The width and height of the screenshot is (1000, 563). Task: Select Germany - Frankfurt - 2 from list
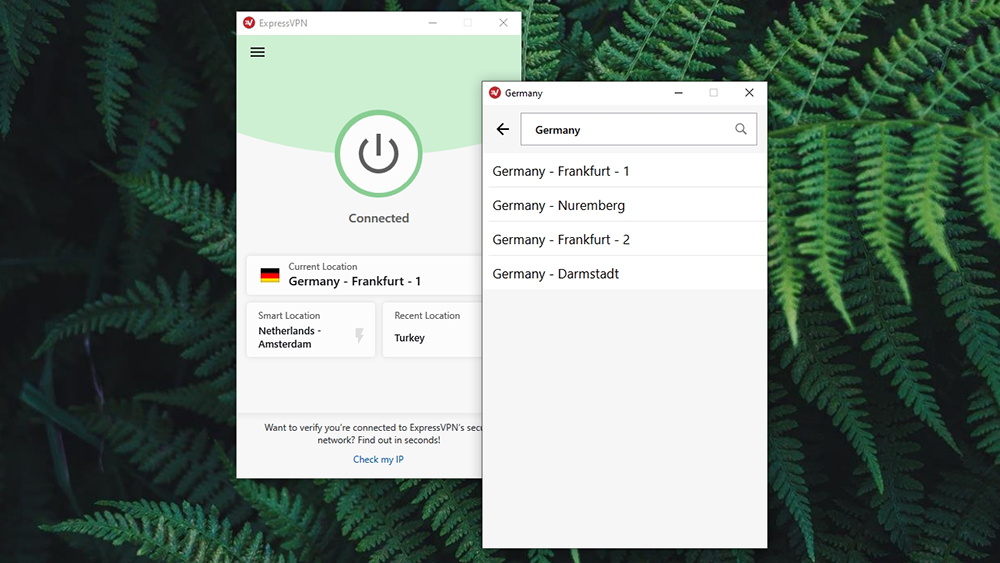pos(625,239)
